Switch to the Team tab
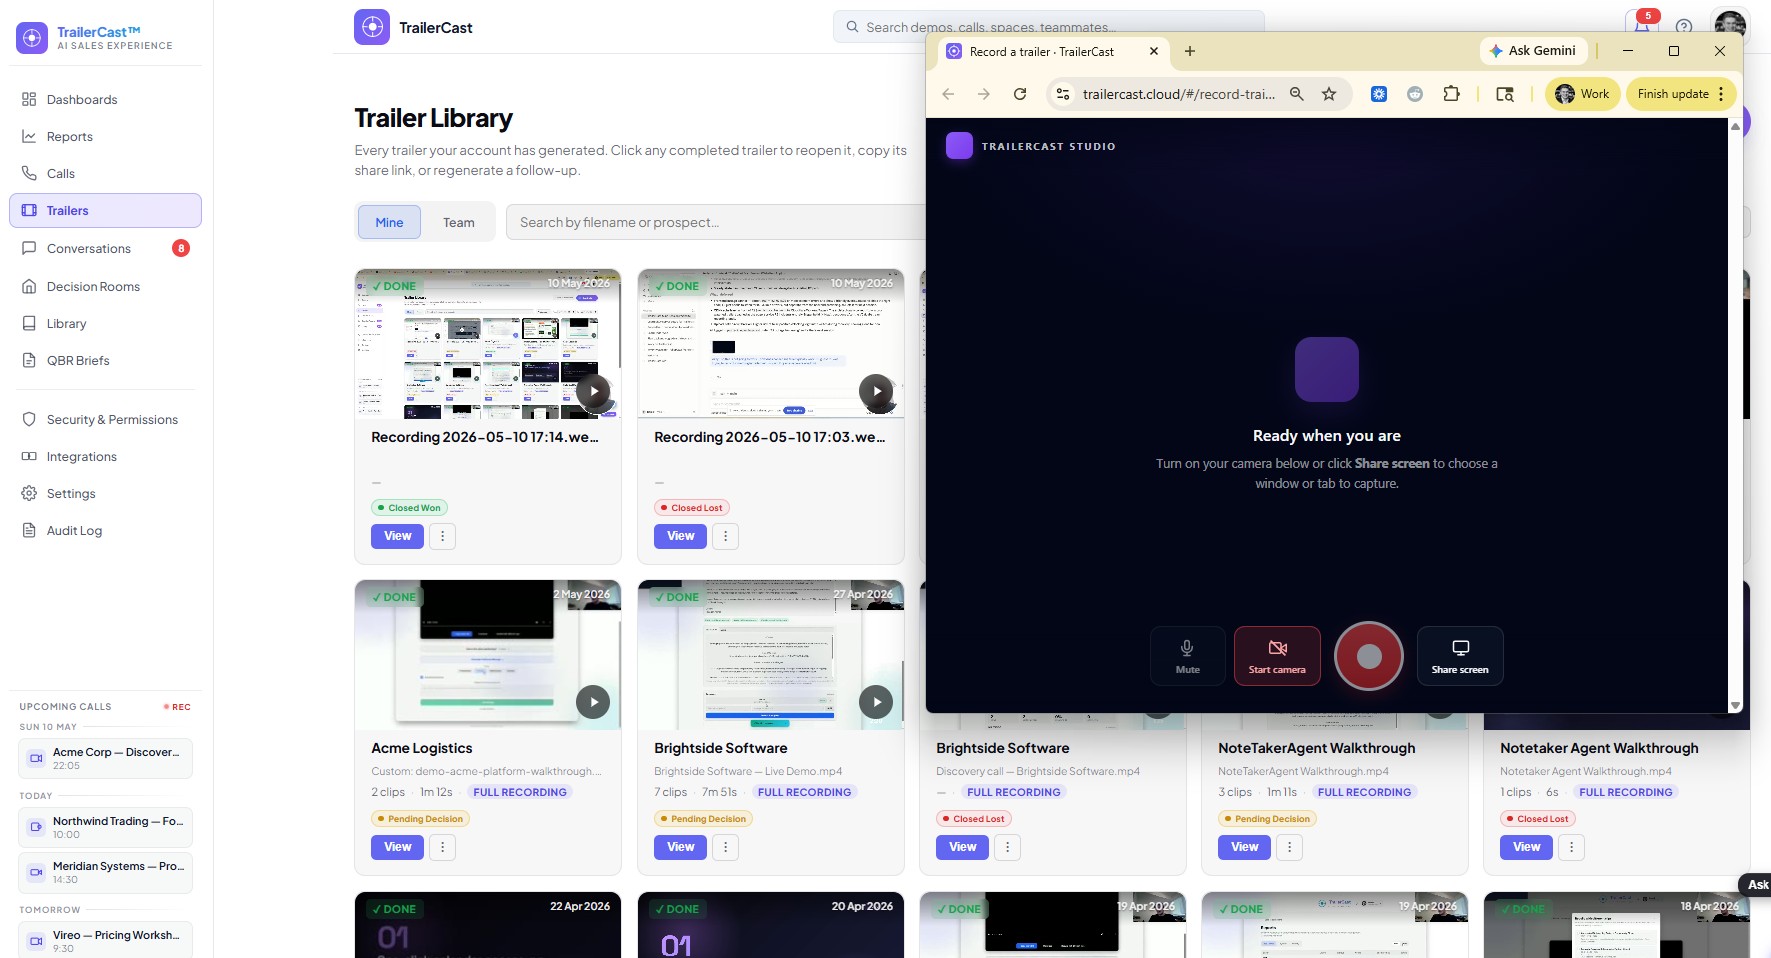Screen dimensions: 1771x958 click(x=459, y=222)
